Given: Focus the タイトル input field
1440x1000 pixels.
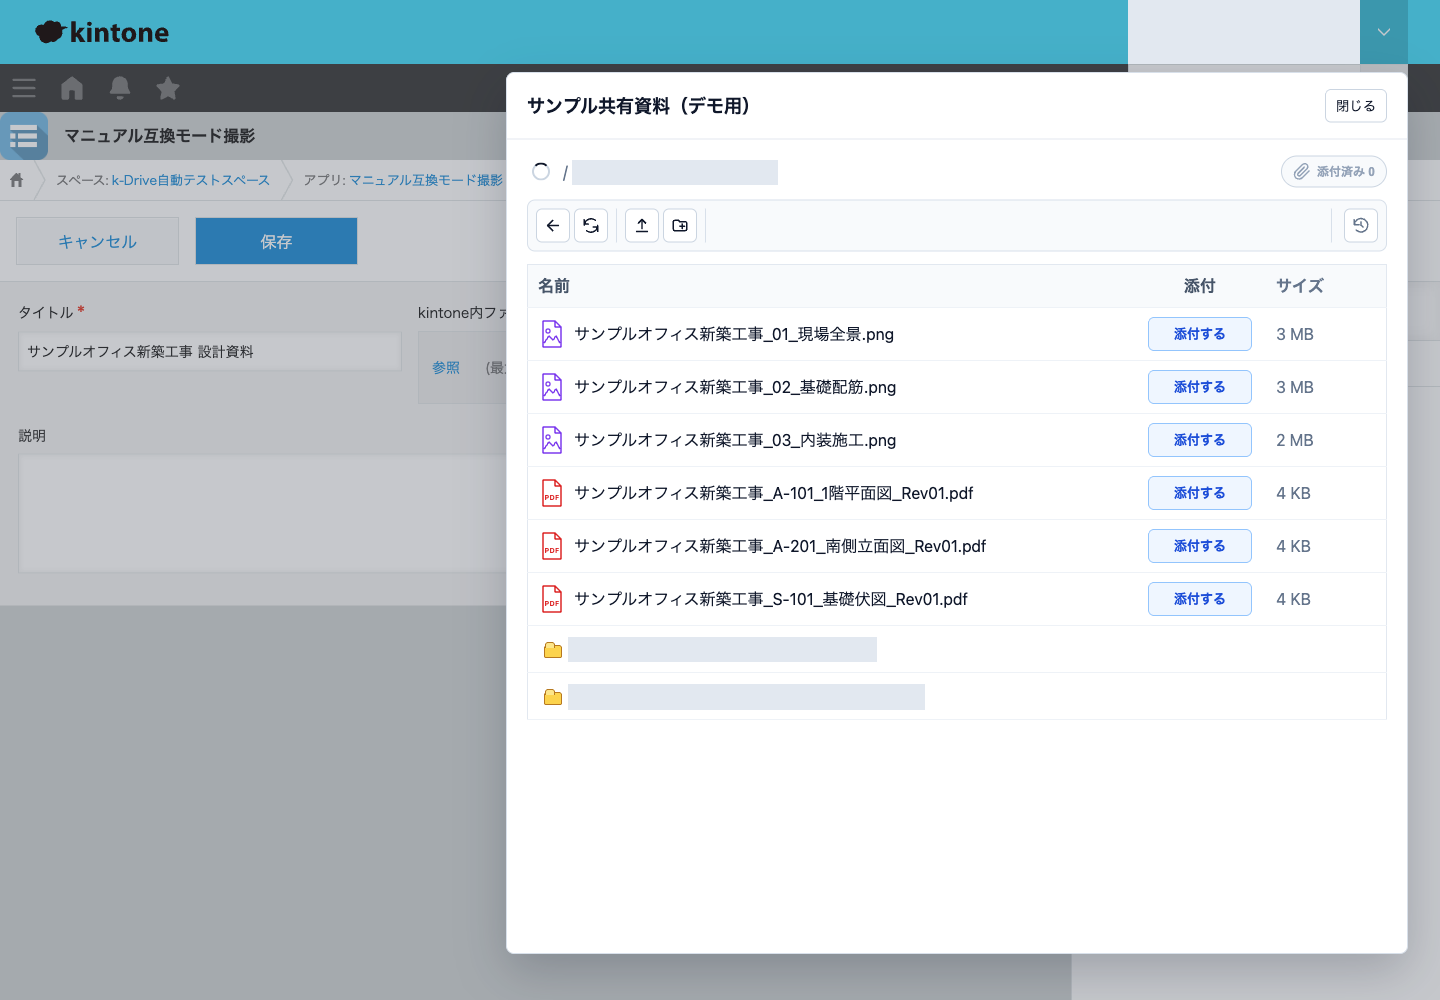Looking at the screenshot, I should pyautogui.click(x=210, y=352).
